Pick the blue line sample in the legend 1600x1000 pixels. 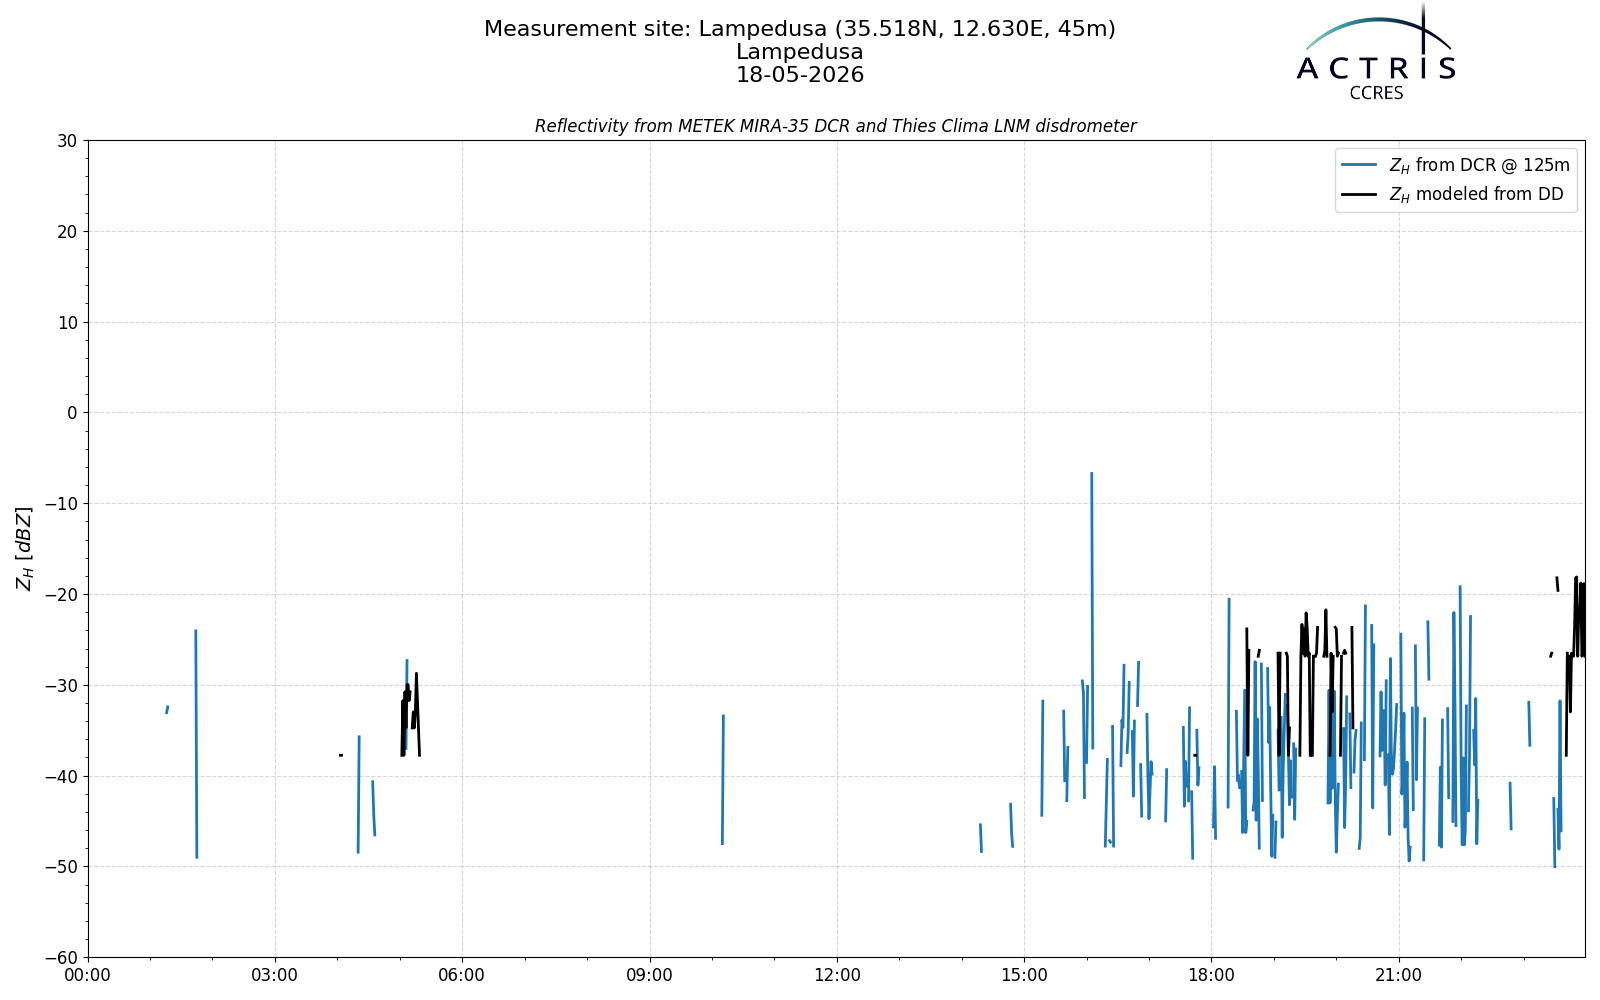pos(1359,165)
